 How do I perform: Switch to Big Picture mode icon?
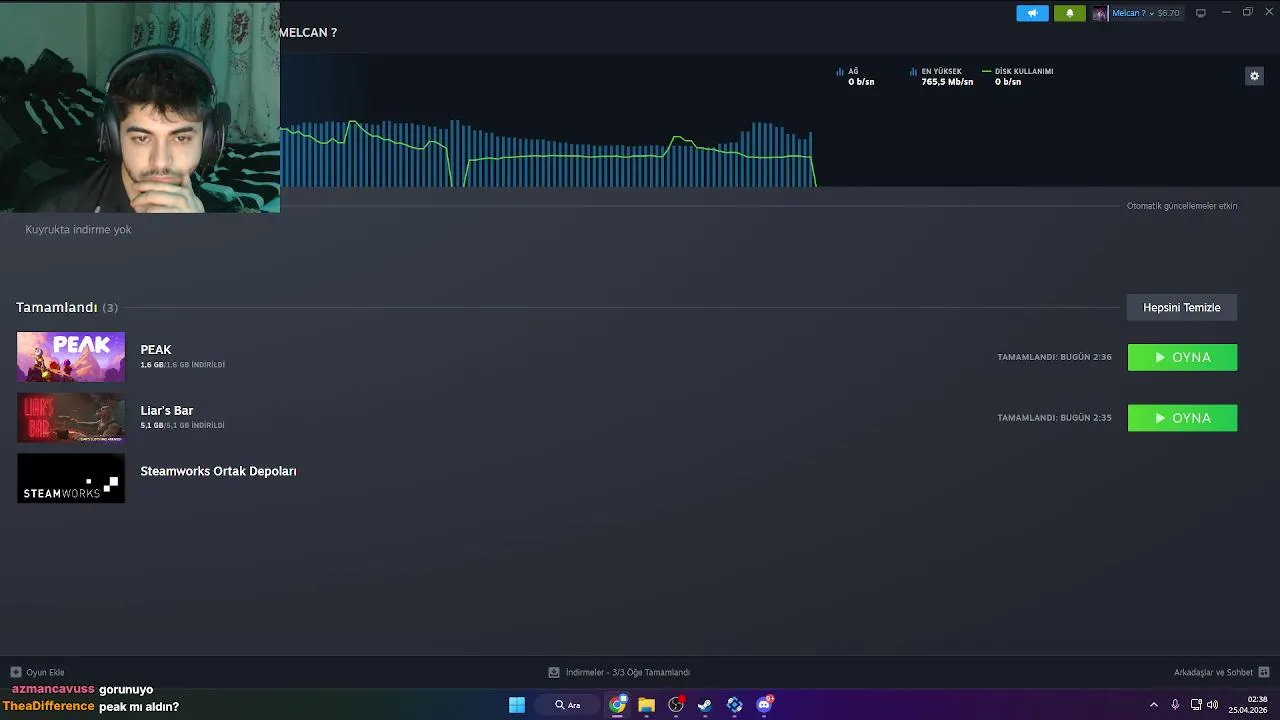(1201, 13)
